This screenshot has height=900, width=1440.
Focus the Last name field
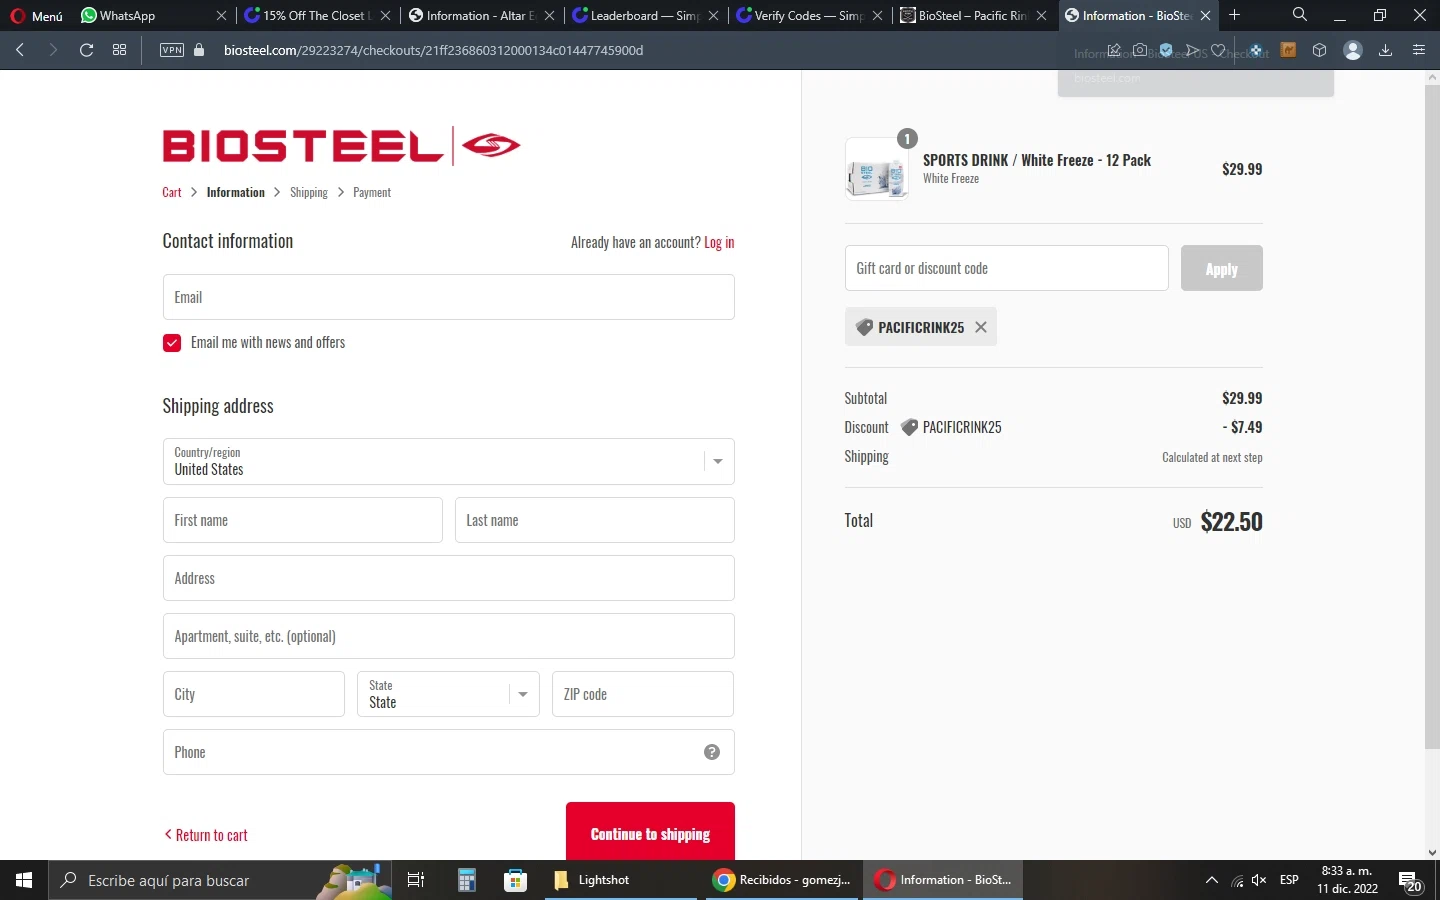click(595, 520)
